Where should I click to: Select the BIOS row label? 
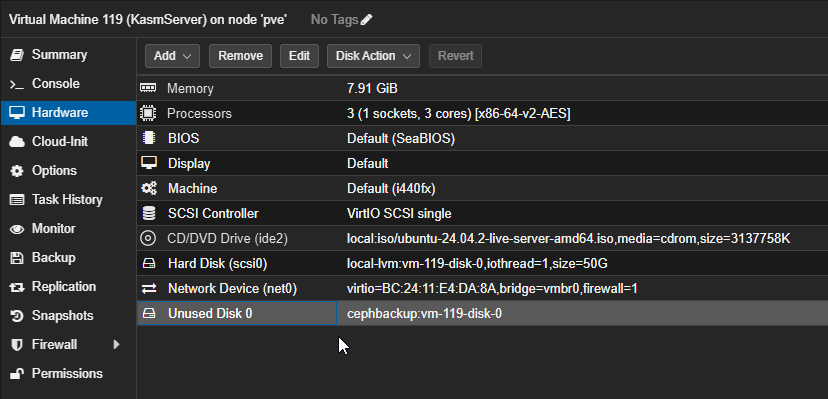click(183, 139)
